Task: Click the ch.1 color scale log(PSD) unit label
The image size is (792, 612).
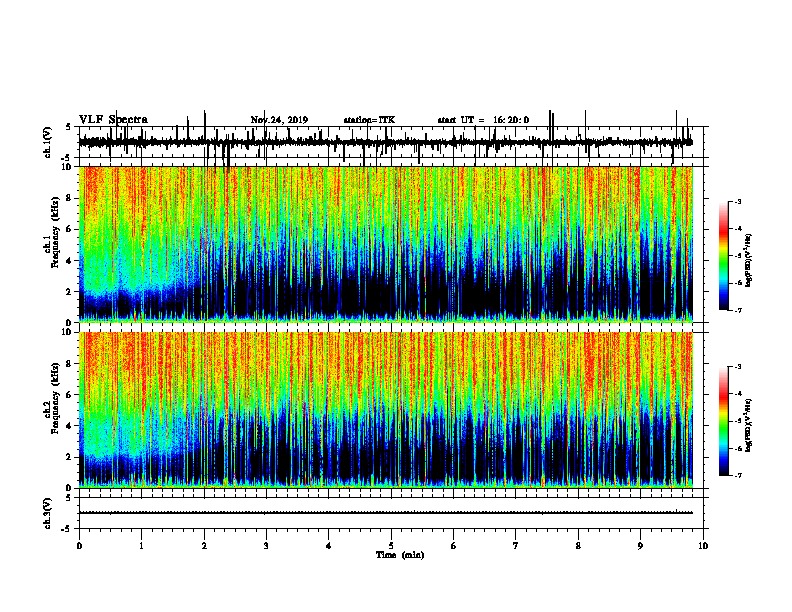Action: pyautogui.click(x=748, y=260)
